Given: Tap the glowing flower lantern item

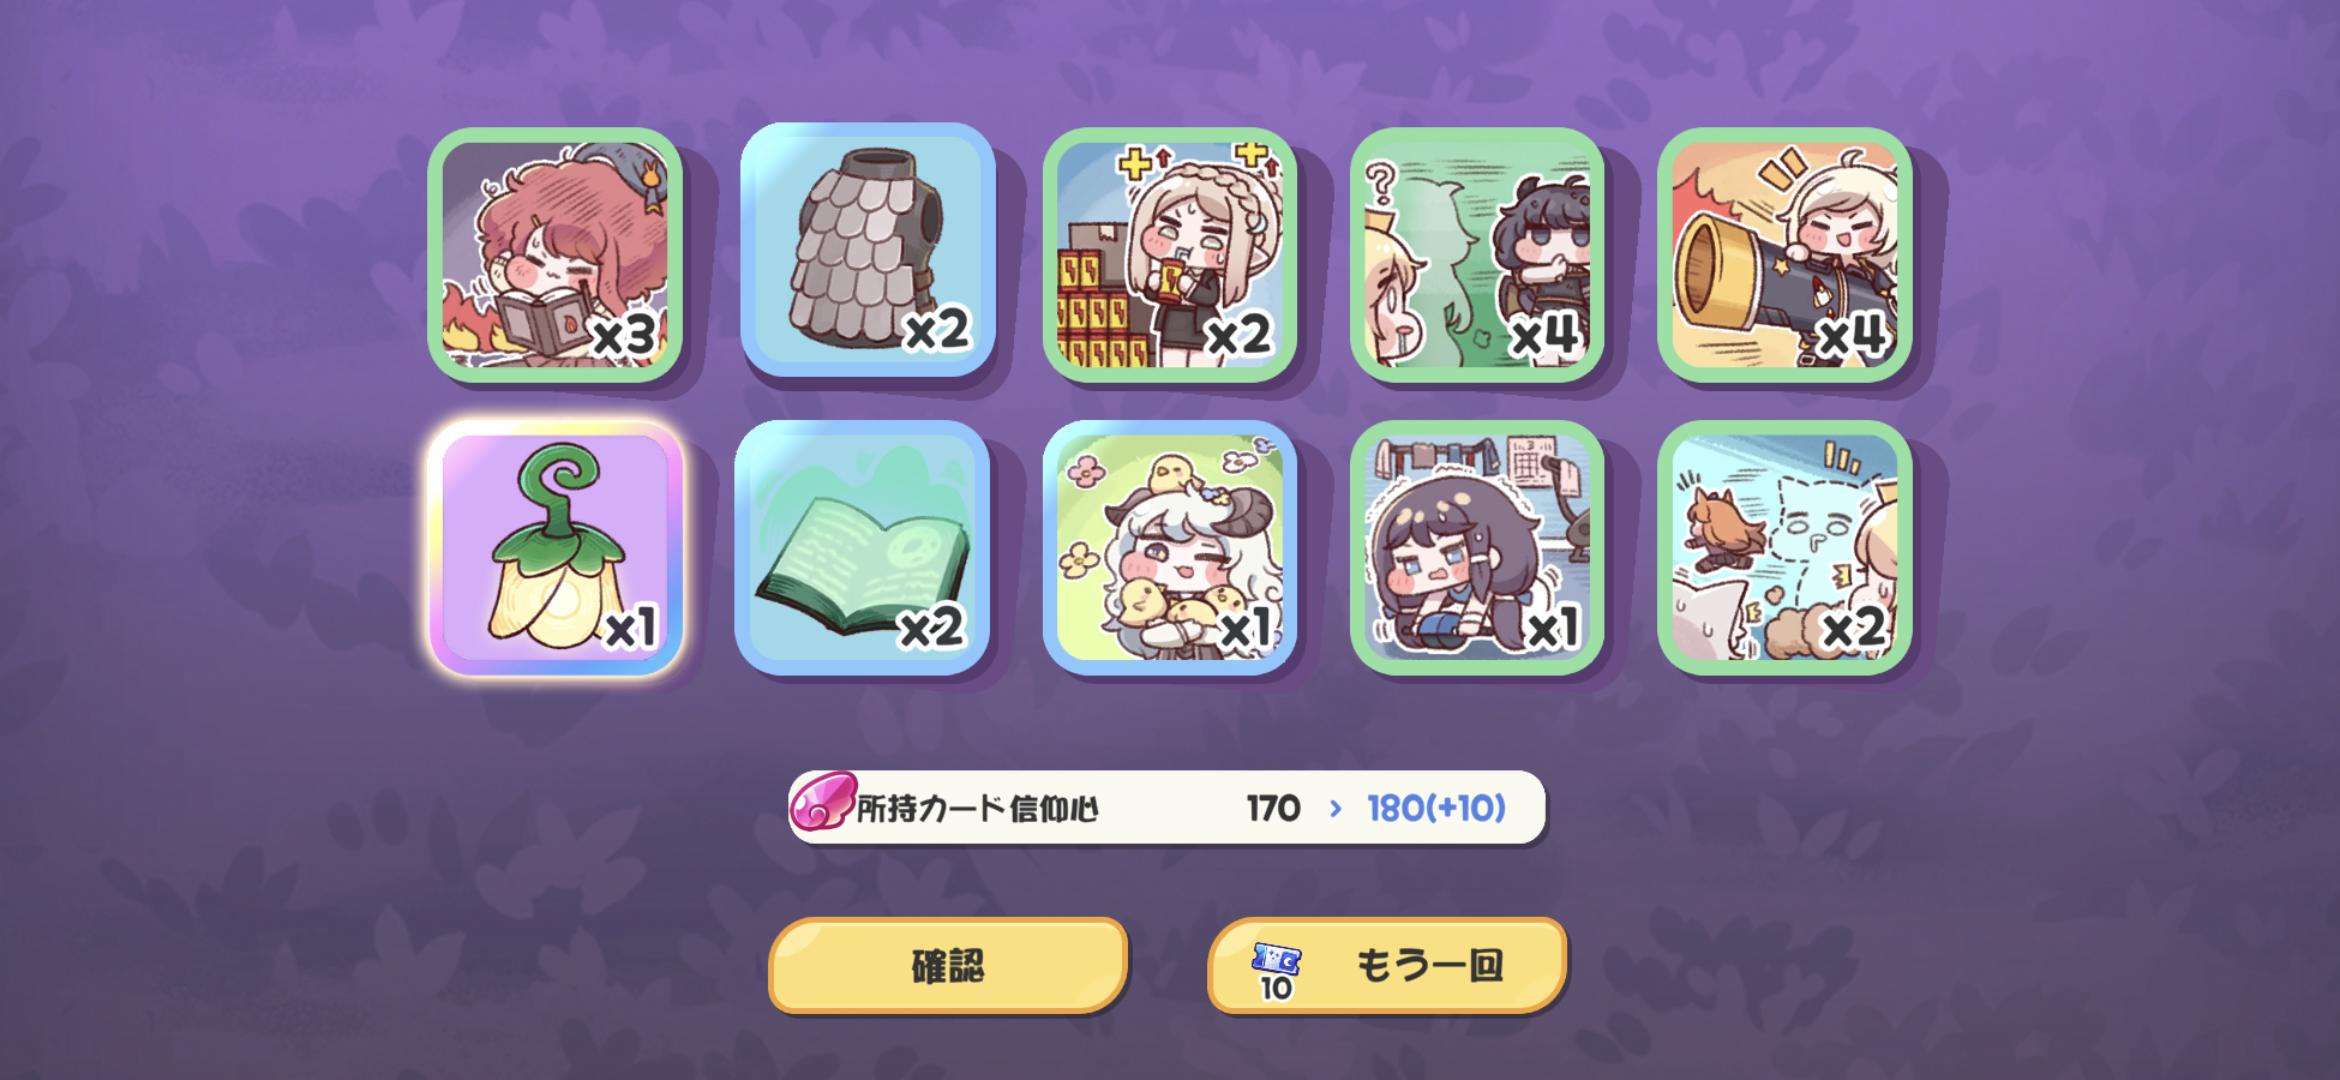Looking at the screenshot, I should [555, 548].
